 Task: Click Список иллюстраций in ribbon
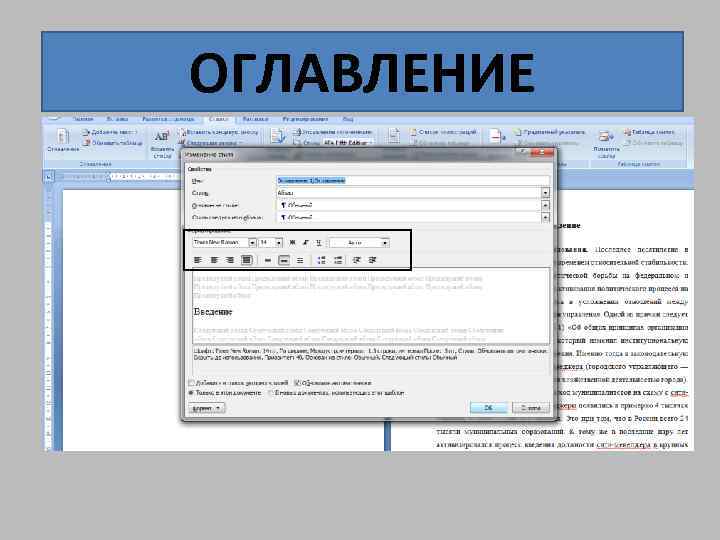click(x=444, y=132)
